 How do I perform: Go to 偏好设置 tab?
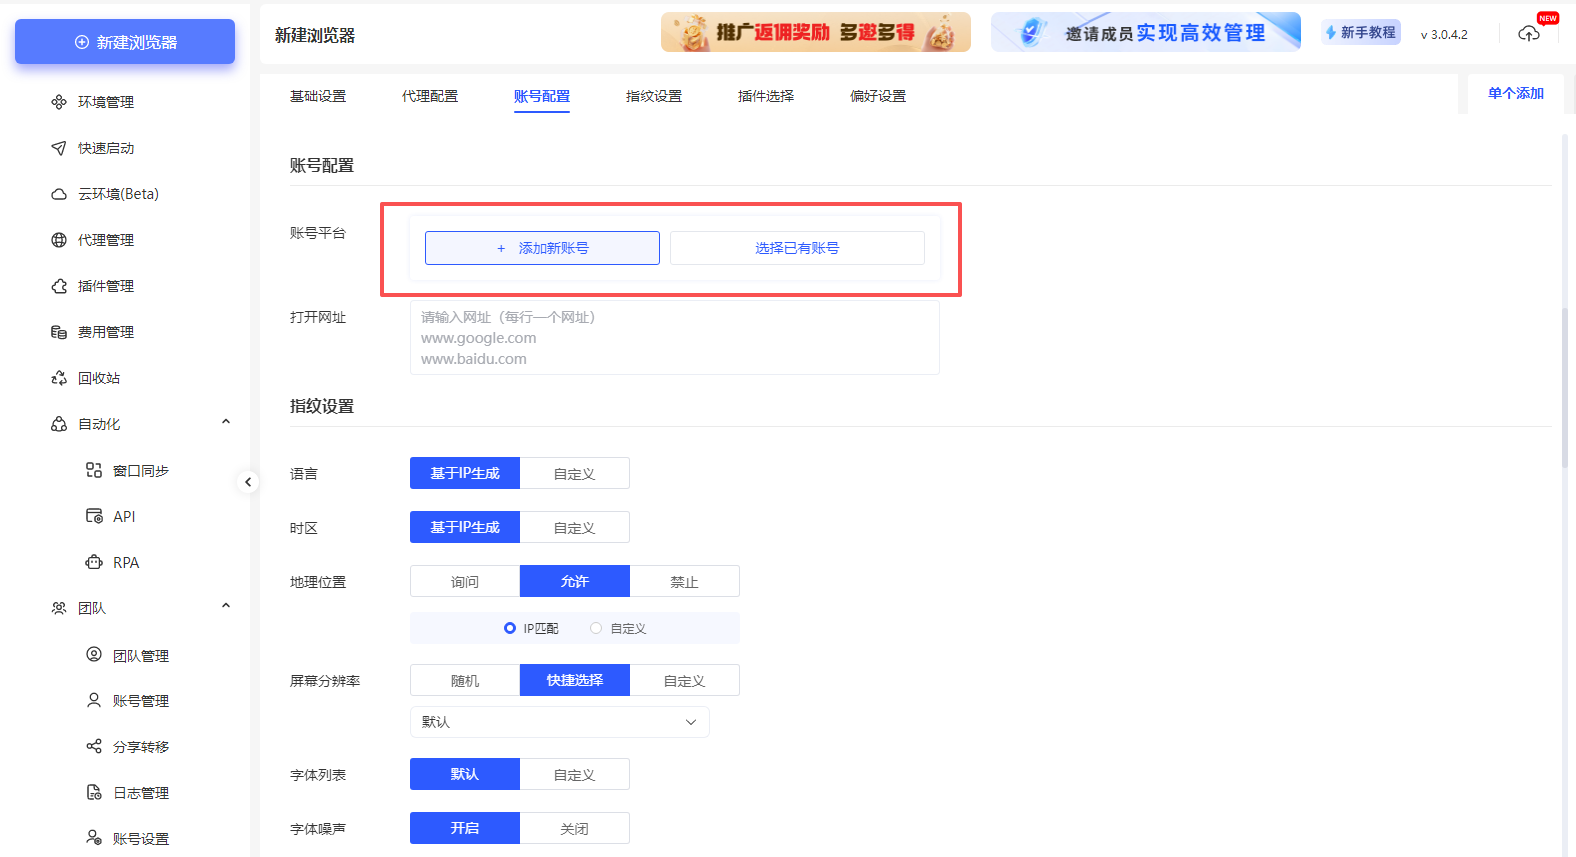(x=878, y=96)
